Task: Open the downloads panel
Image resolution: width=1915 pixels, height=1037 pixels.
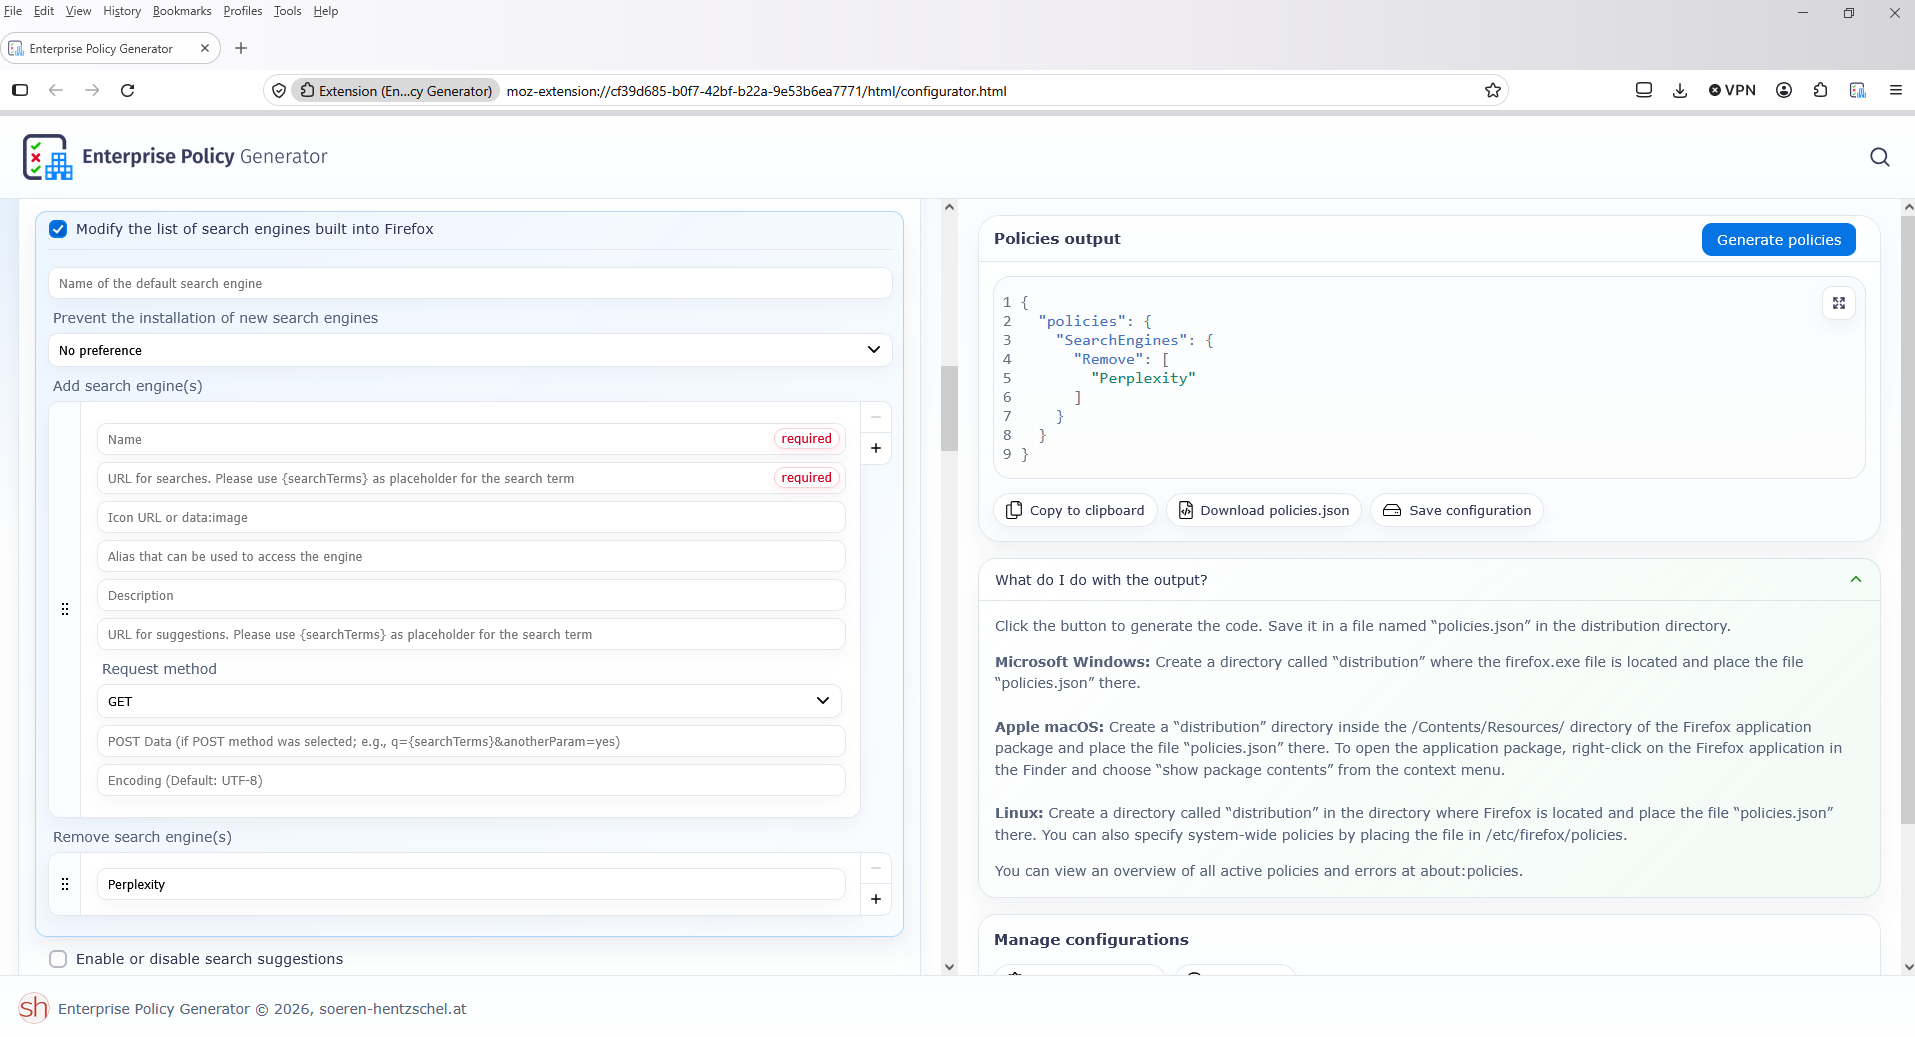Action: pos(1680,90)
